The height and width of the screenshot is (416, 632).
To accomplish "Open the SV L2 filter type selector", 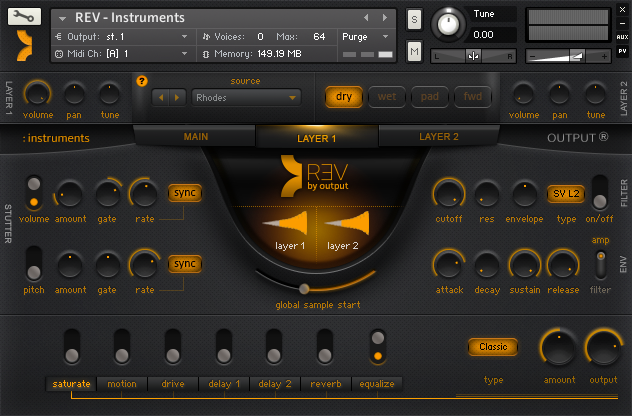I will tap(566, 194).
